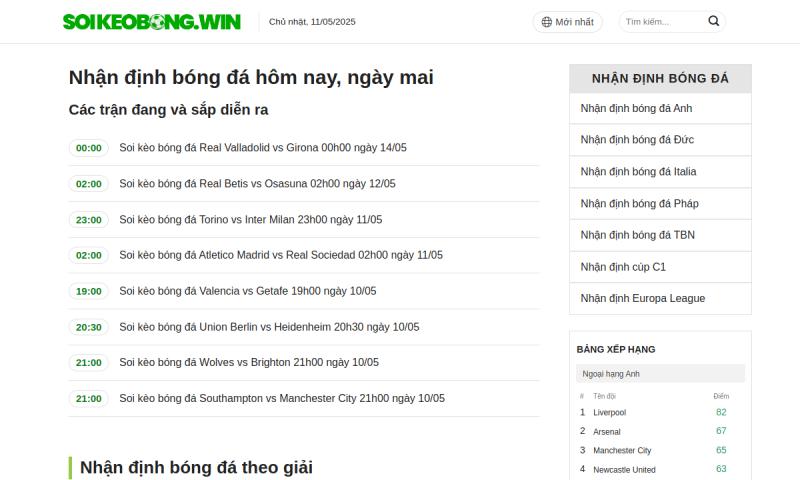Viewport: 800px width, 480px height.
Task: Open Wolves vs Brighton preview
Action: (x=249, y=362)
